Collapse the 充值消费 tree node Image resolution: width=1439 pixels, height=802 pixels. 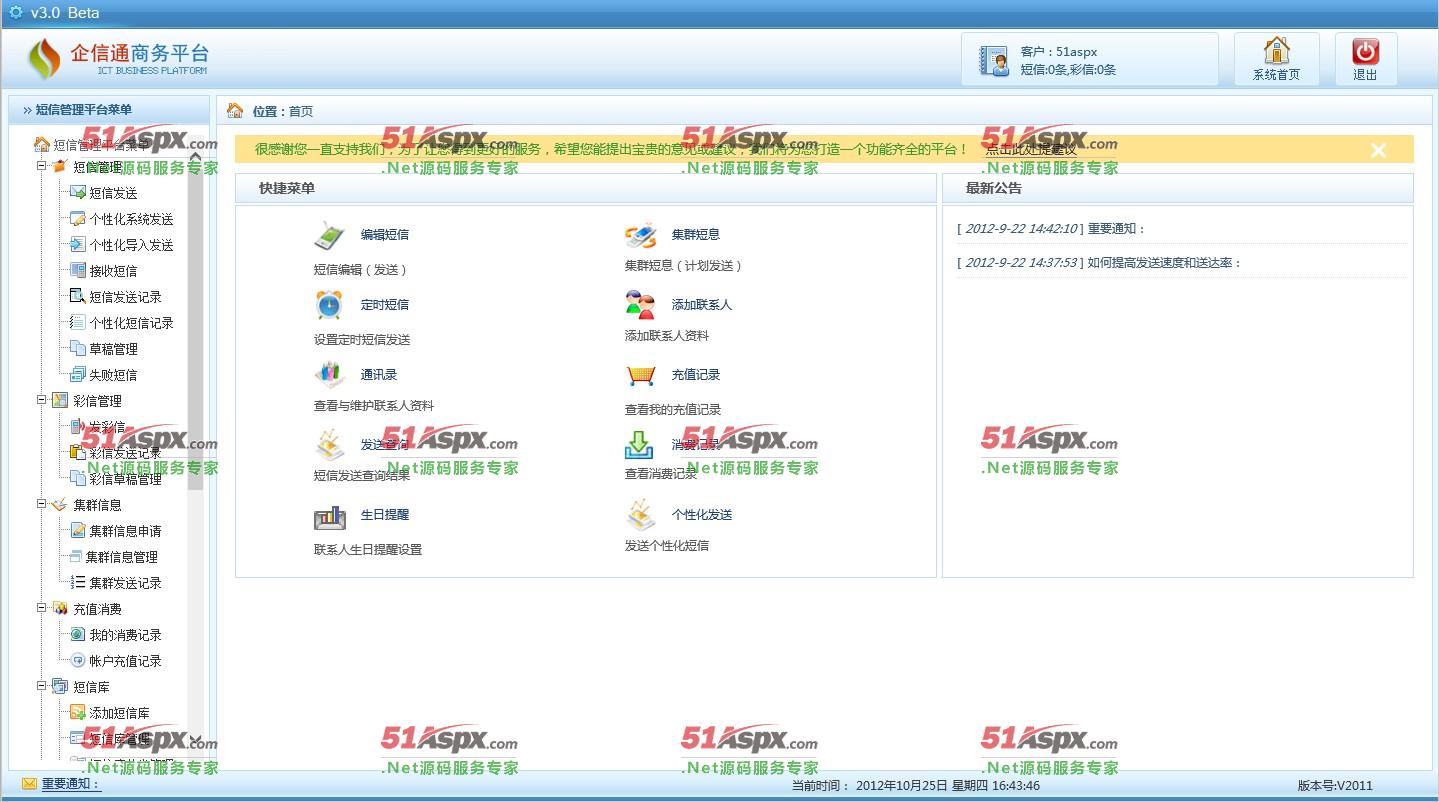[42, 608]
